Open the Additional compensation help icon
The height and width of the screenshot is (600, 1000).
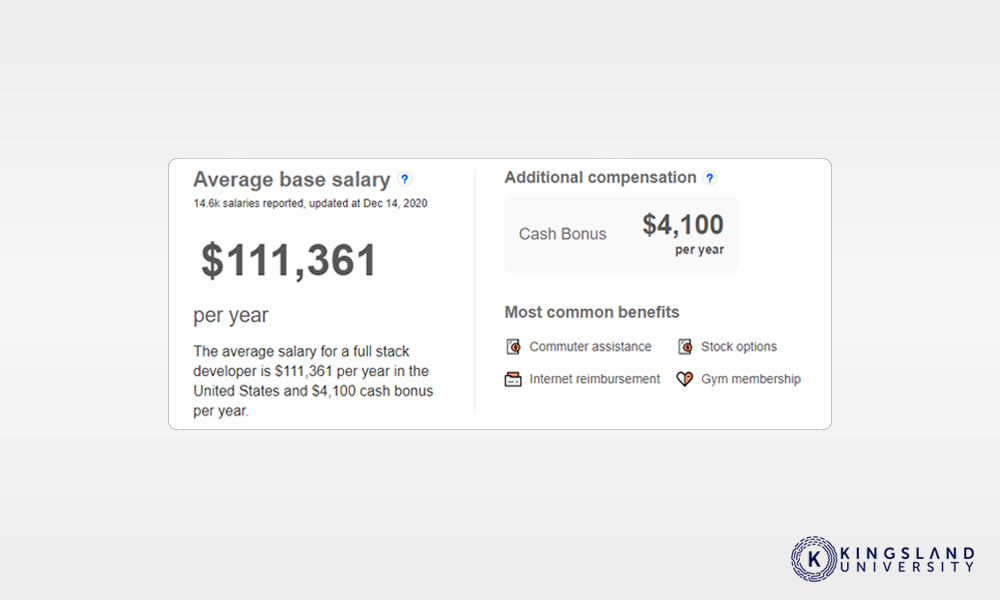click(709, 178)
